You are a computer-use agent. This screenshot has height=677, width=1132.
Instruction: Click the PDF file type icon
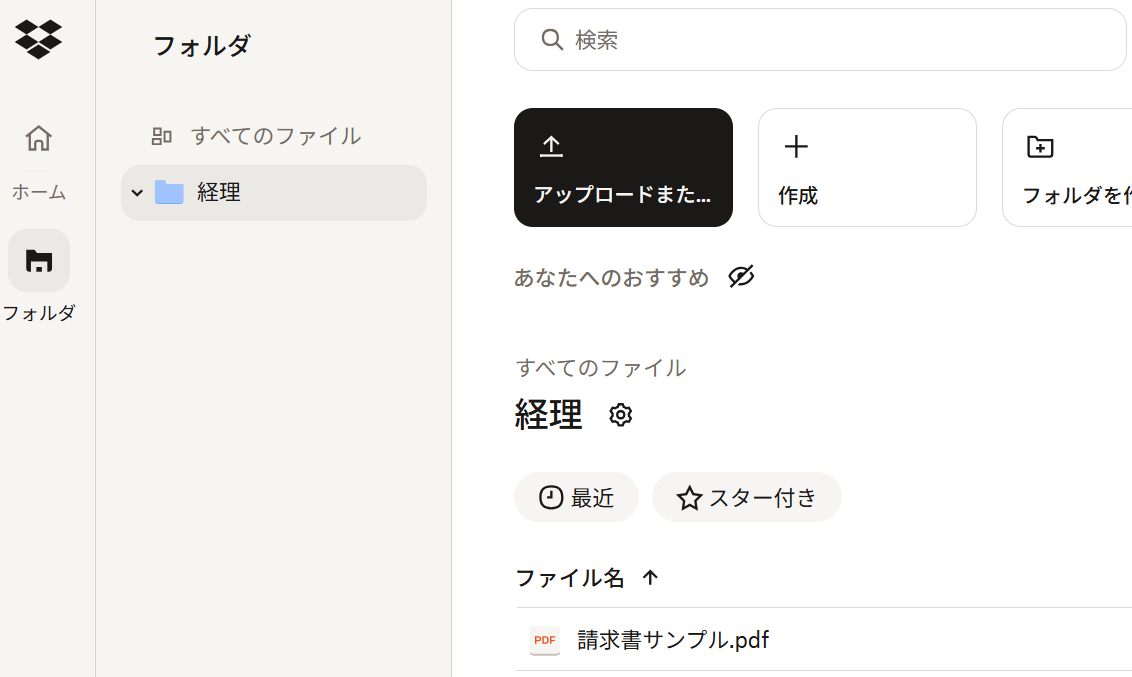click(x=545, y=640)
